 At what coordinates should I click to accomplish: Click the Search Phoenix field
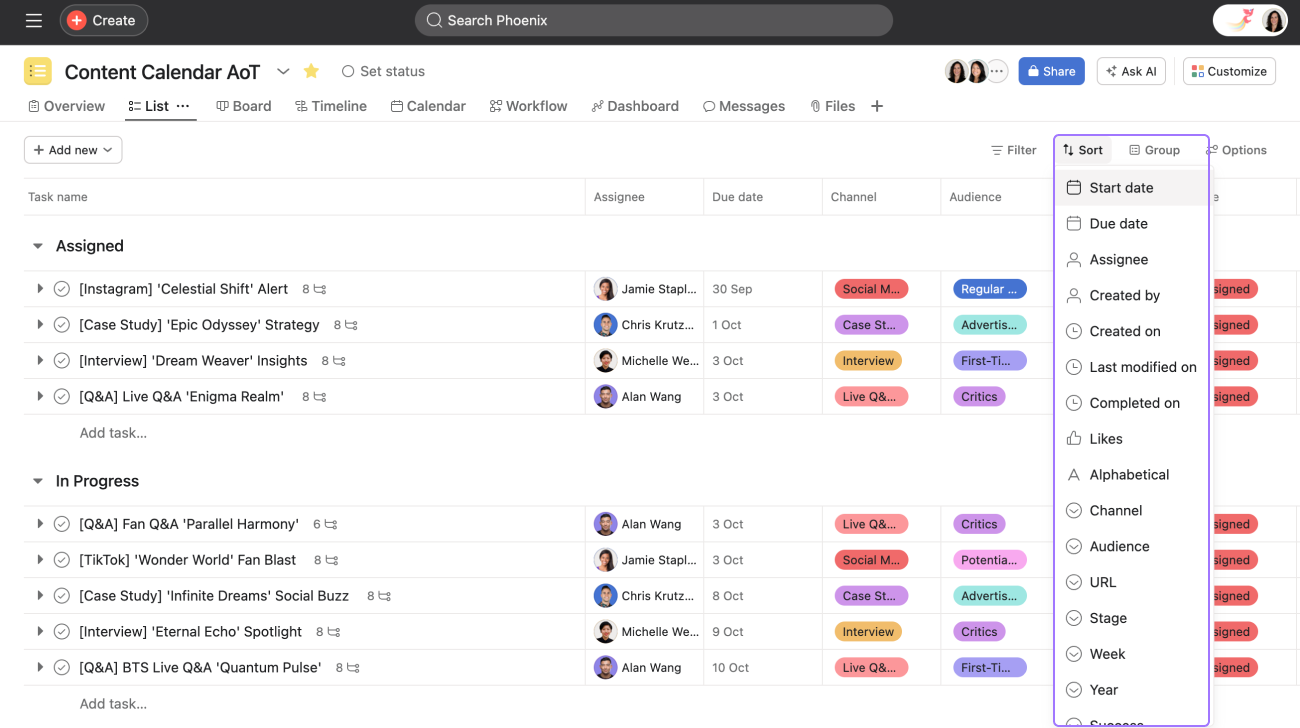coord(653,20)
